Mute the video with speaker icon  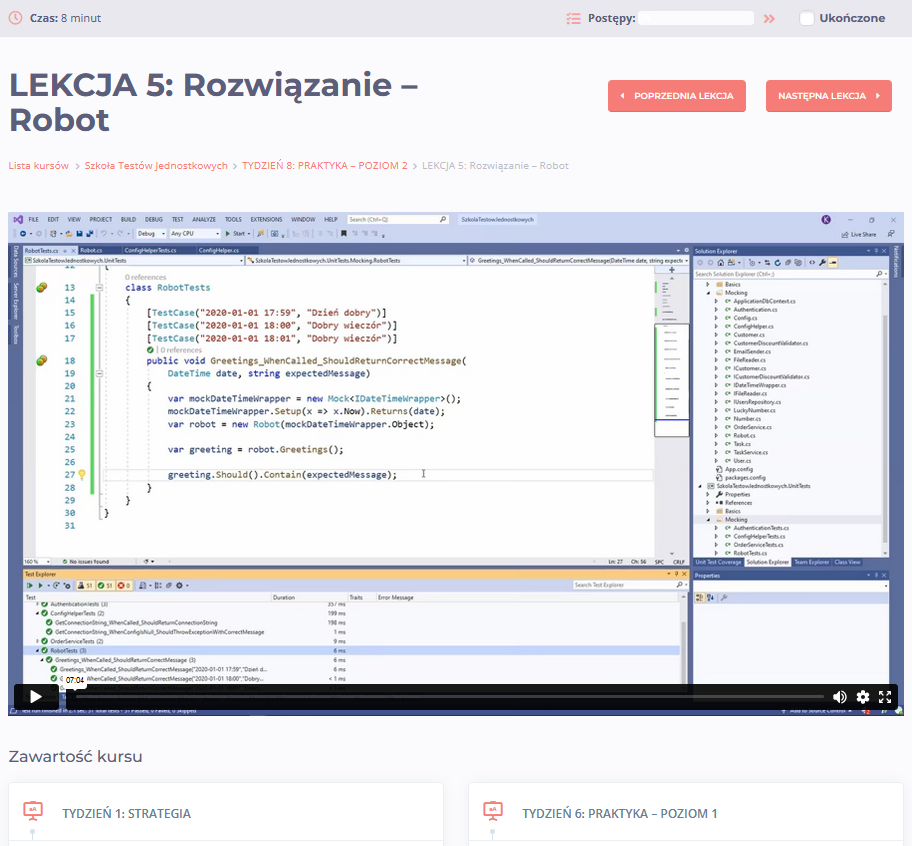point(839,697)
